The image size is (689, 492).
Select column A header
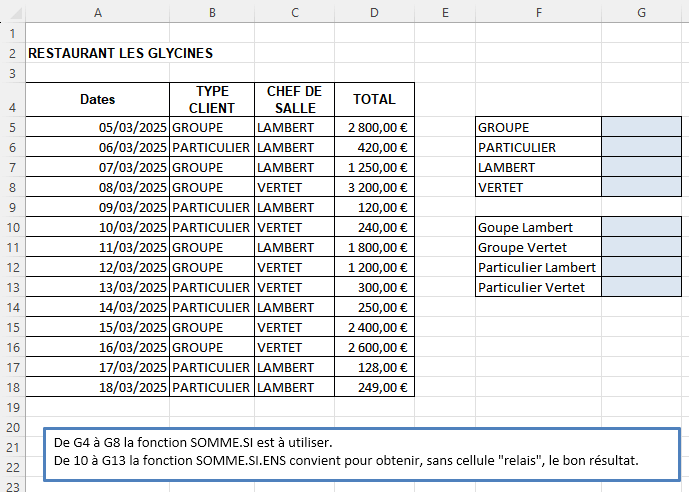(x=97, y=12)
